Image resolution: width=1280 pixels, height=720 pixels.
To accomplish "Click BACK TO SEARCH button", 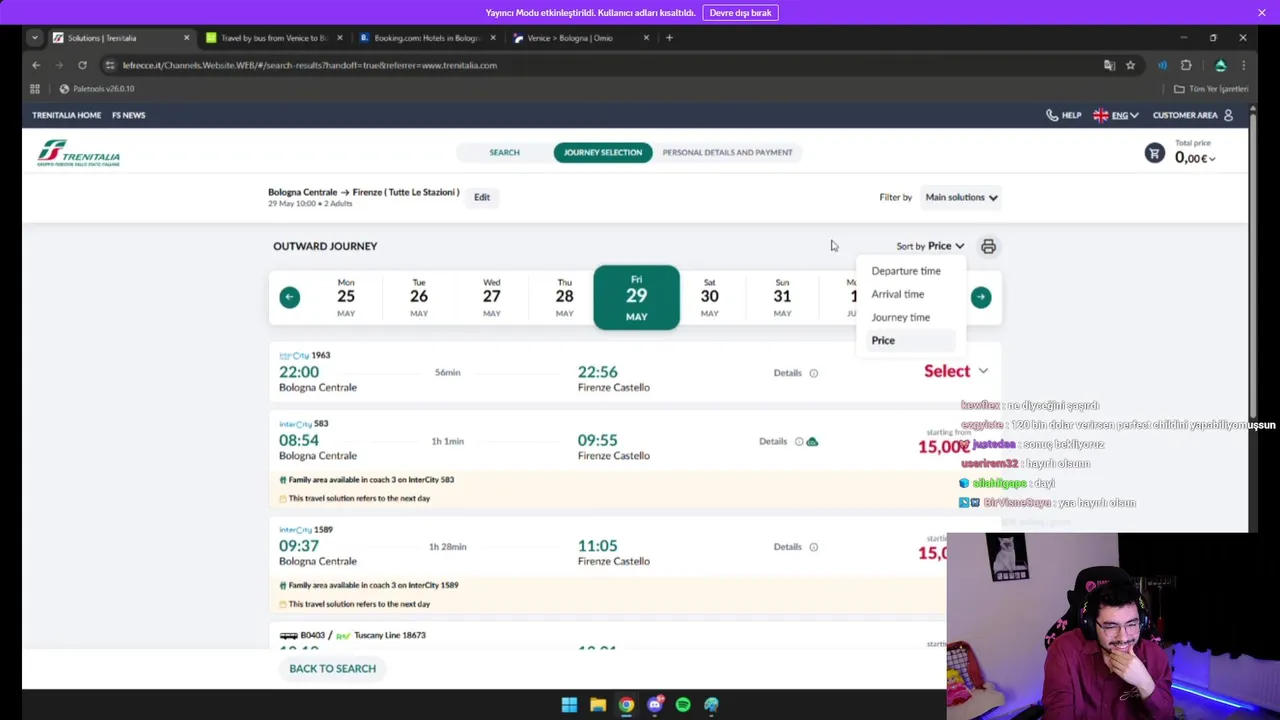I will pos(333,669).
